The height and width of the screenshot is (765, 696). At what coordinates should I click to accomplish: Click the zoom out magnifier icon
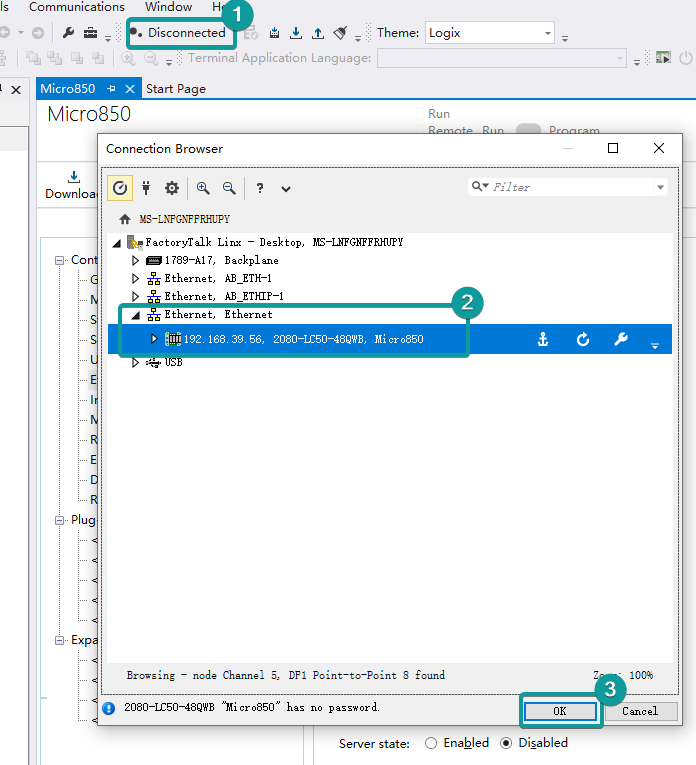pyautogui.click(x=229, y=188)
